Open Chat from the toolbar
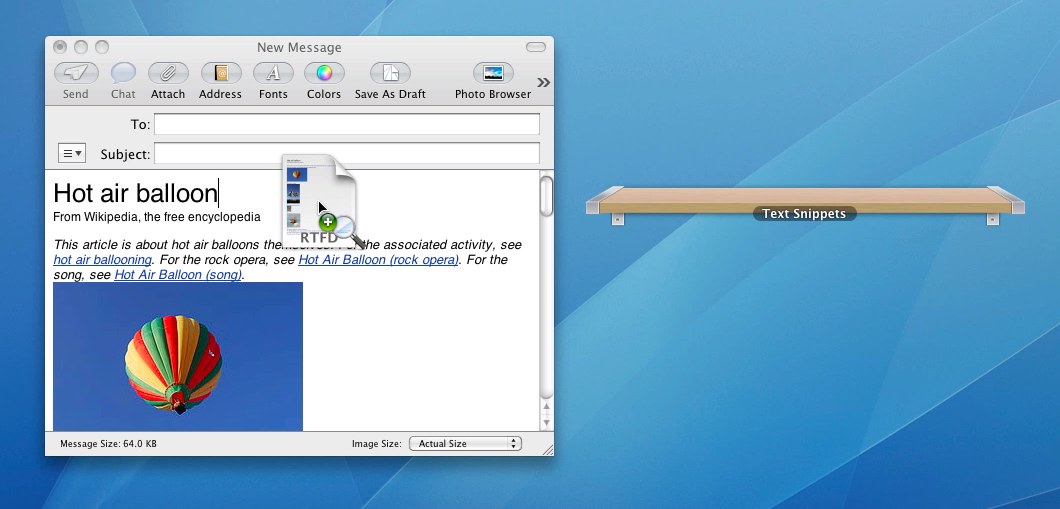Viewport: 1060px width, 509px height. (x=123, y=74)
